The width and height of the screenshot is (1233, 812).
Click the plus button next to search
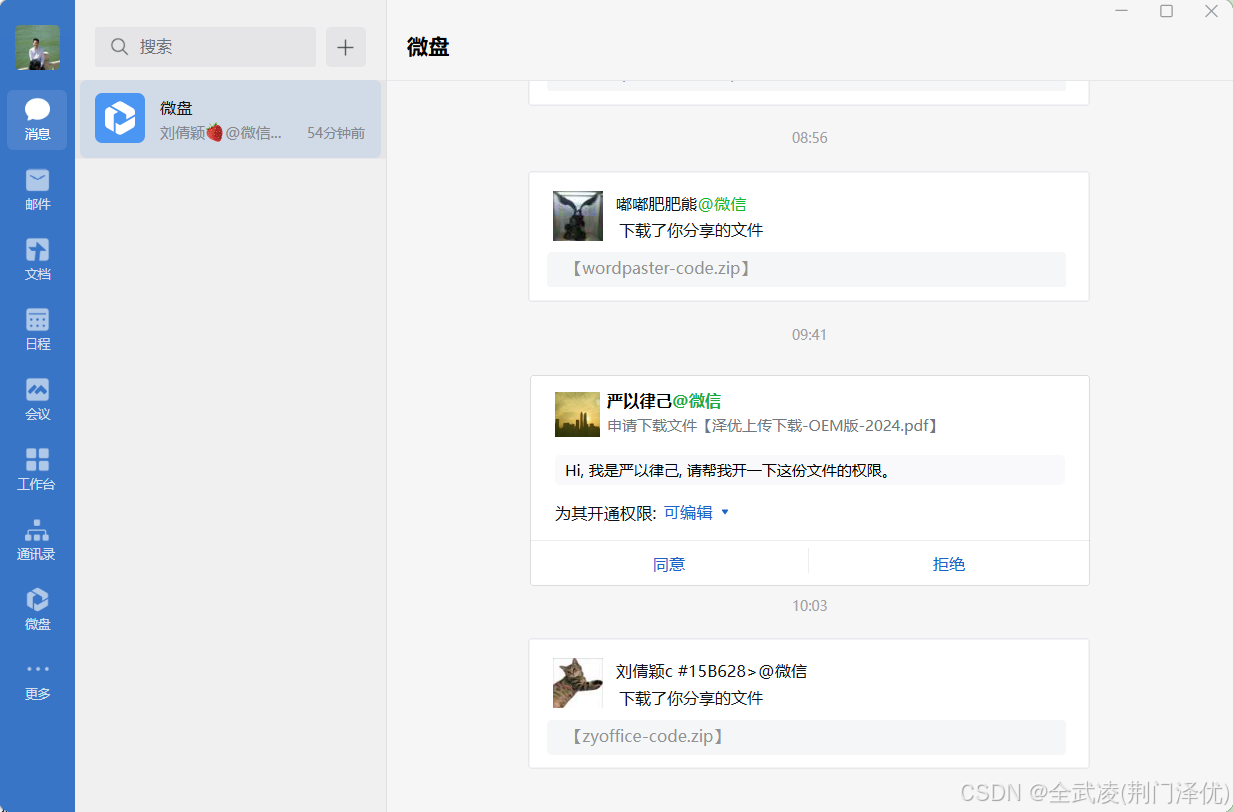(345, 47)
